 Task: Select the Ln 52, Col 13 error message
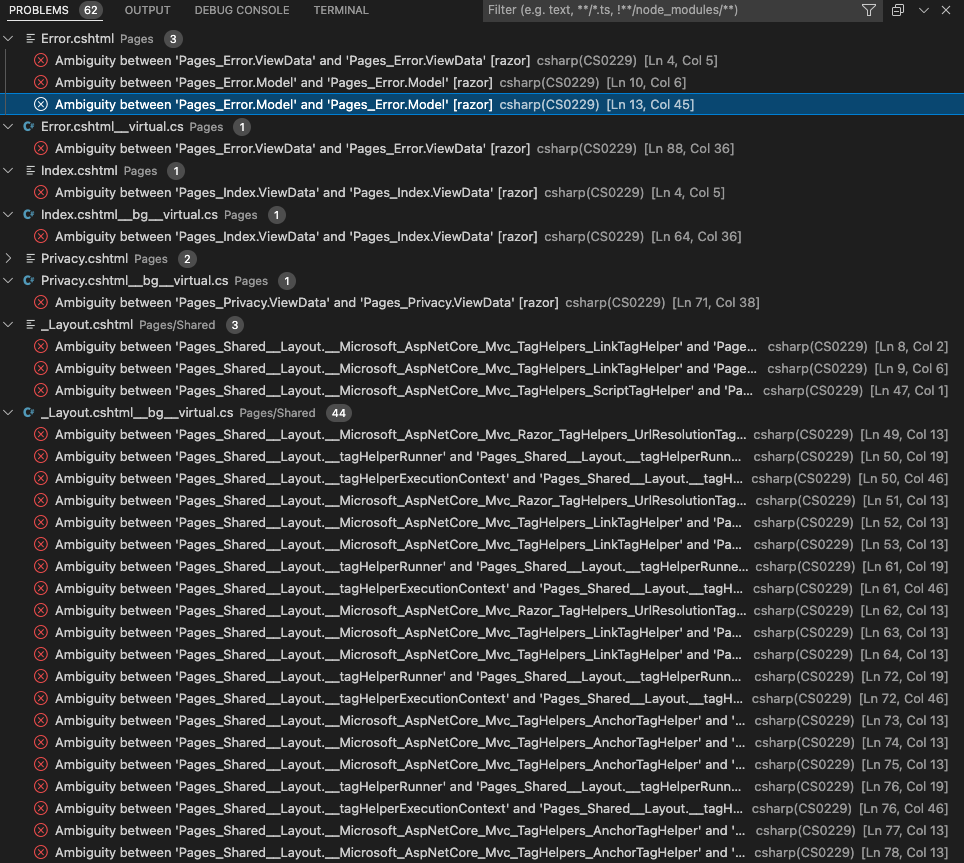coord(398,522)
